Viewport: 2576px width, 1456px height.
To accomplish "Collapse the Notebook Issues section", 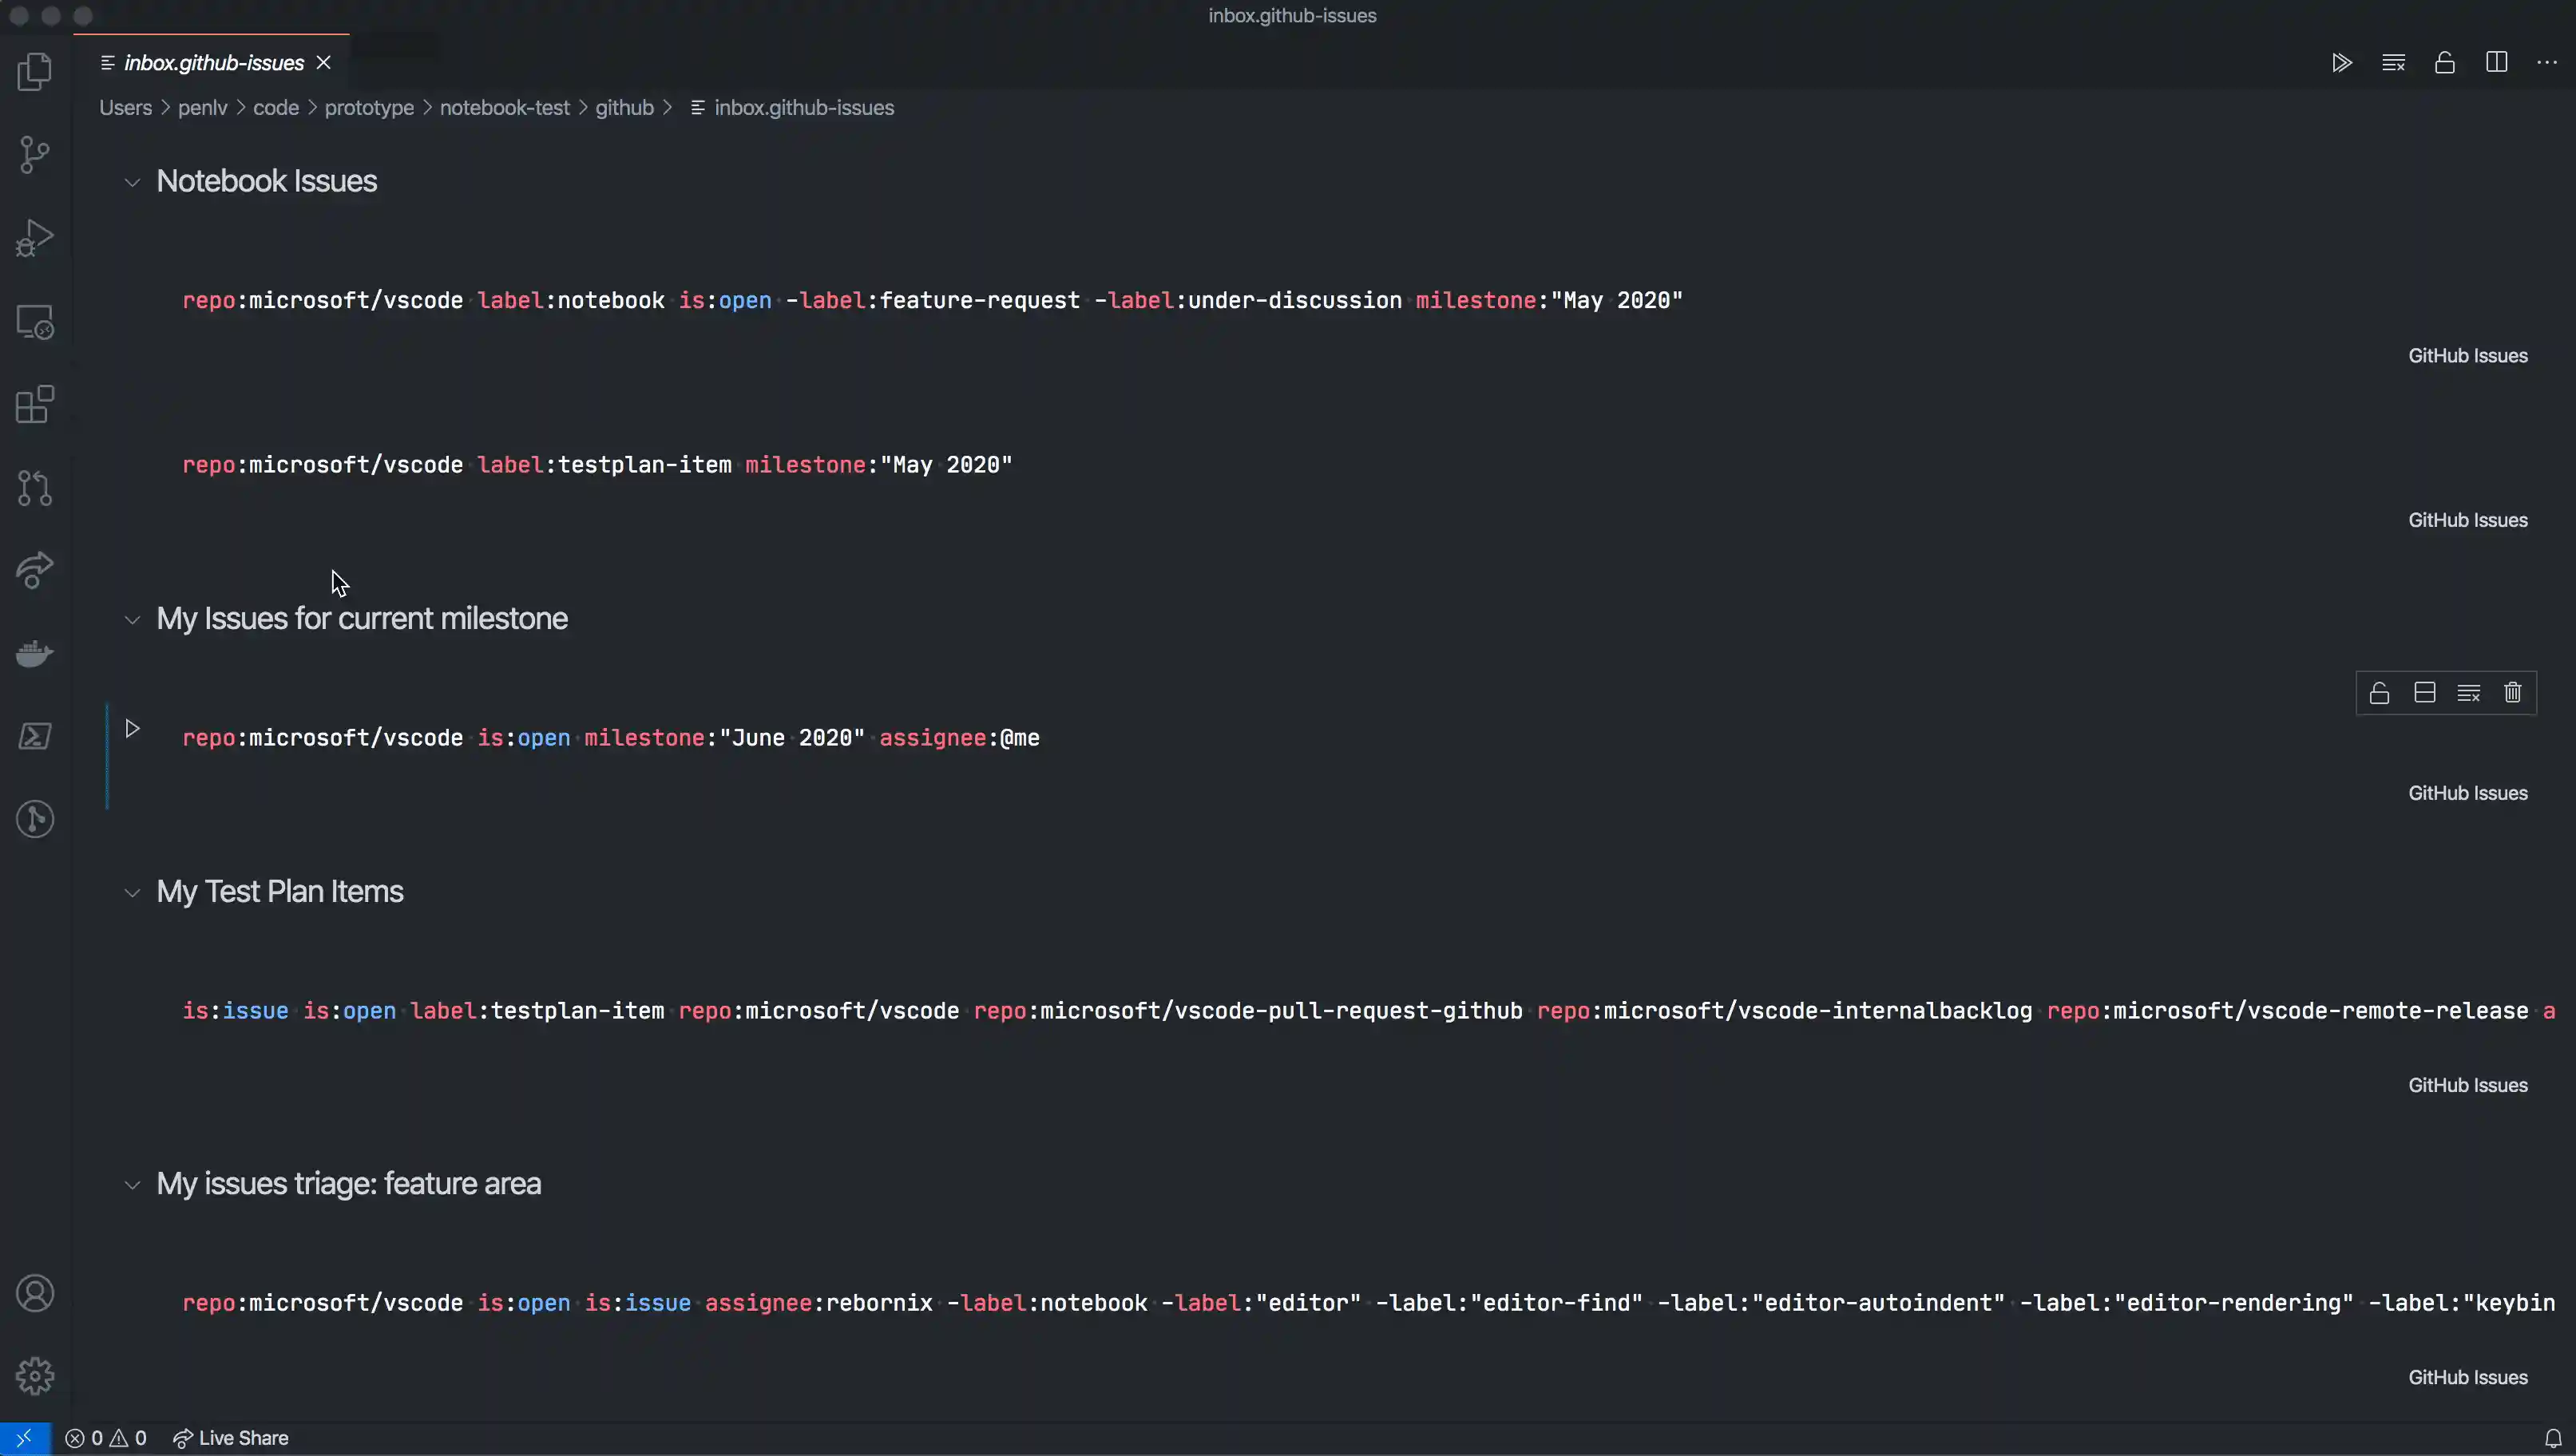I will pyautogui.click(x=133, y=181).
